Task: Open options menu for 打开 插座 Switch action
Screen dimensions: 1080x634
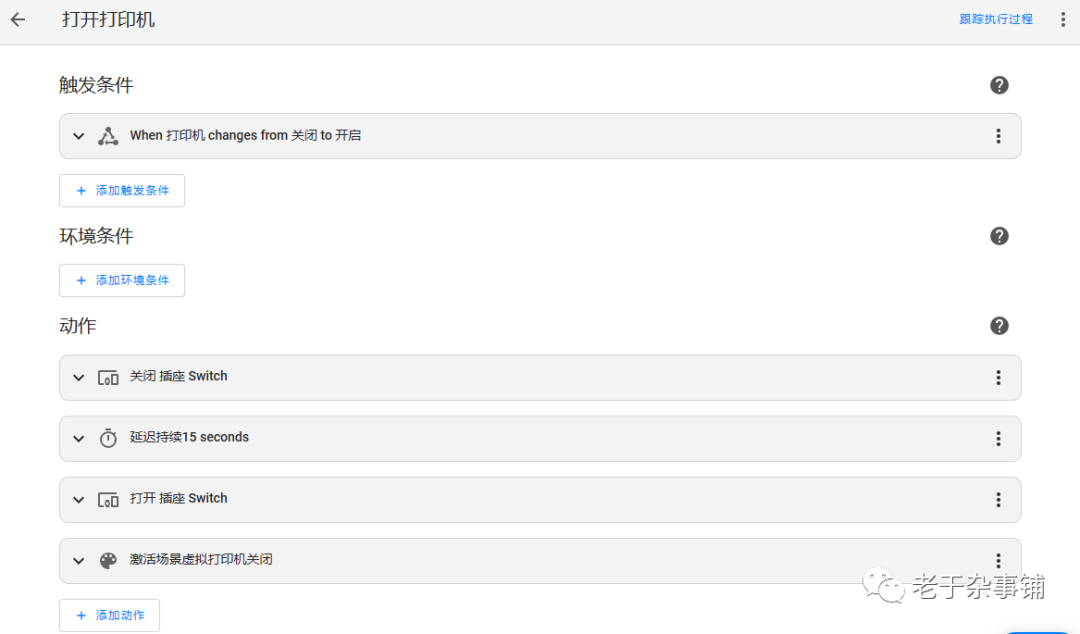Action: pos(998,500)
